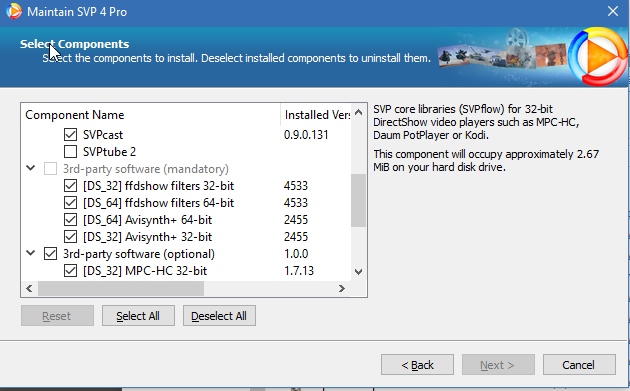The height and width of the screenshot is (391, 630).
Task: Check the SVPtube 2 component checkbox
Action: tap(70, 151)
